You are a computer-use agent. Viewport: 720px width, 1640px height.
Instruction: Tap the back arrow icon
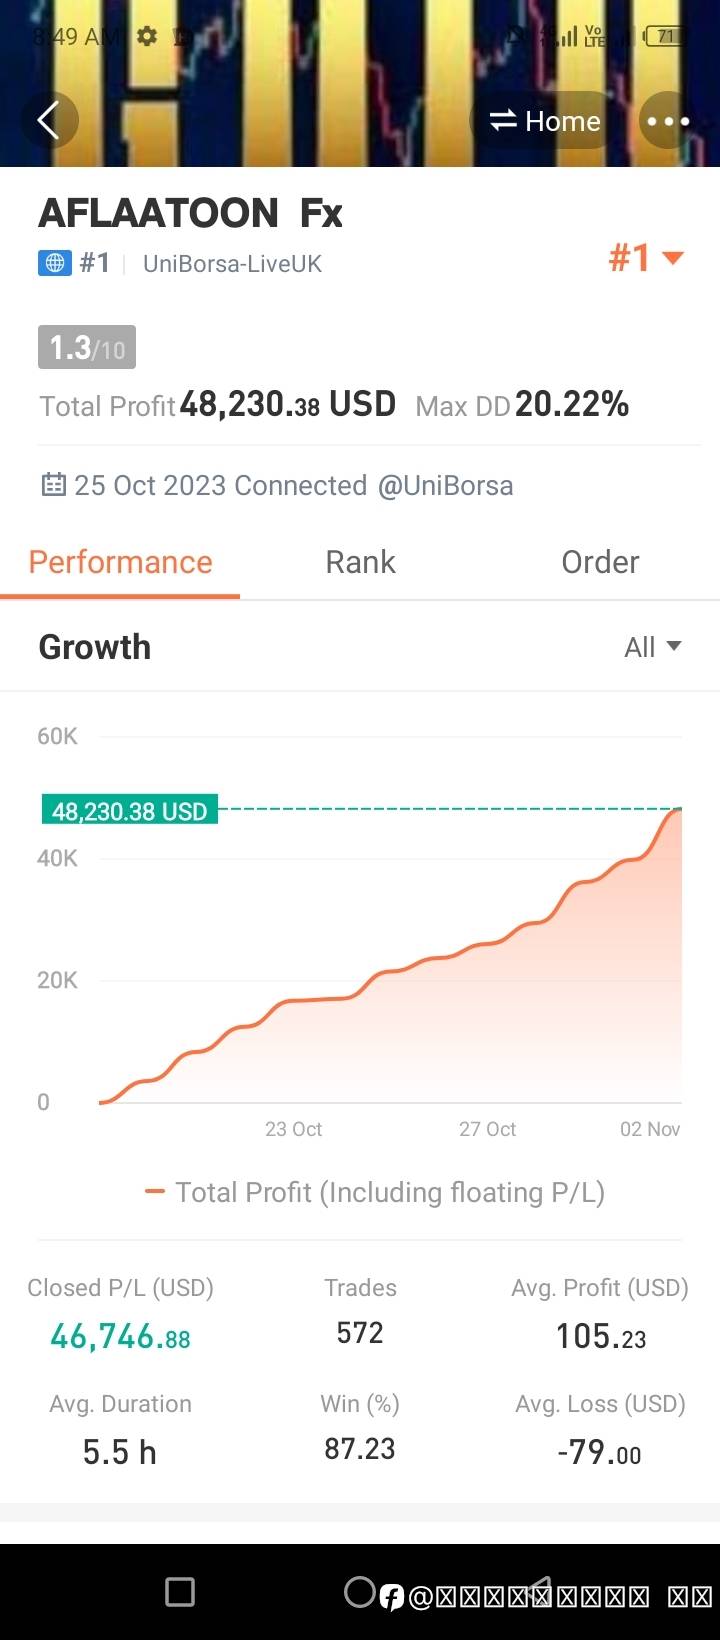point(48,121)
